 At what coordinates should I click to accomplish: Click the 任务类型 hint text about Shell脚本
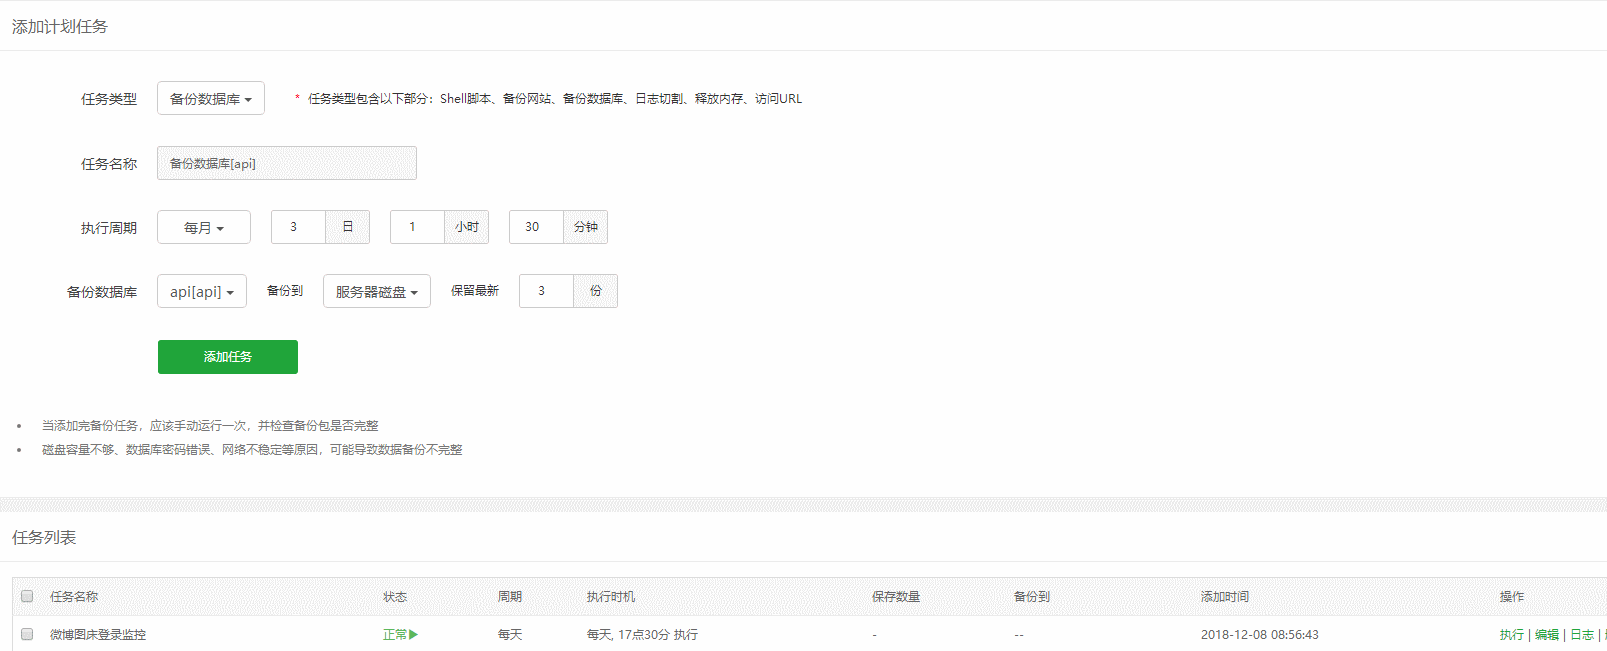pos(548,98)
